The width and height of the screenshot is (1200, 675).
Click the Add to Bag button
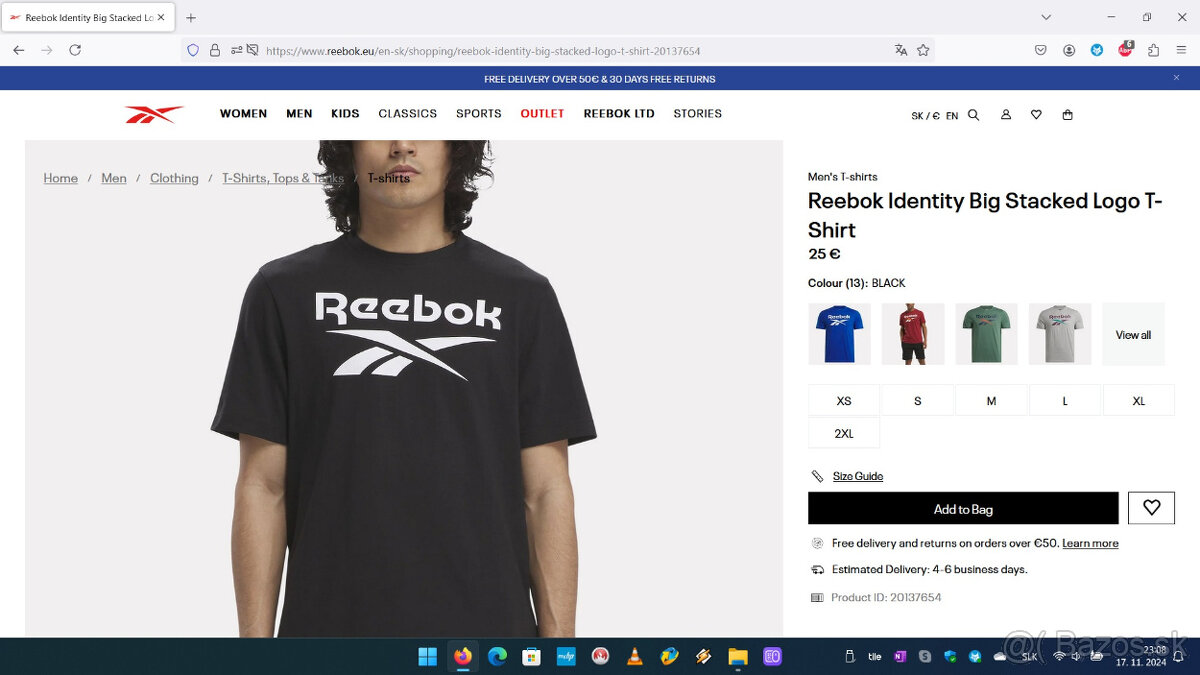(963, 508)
